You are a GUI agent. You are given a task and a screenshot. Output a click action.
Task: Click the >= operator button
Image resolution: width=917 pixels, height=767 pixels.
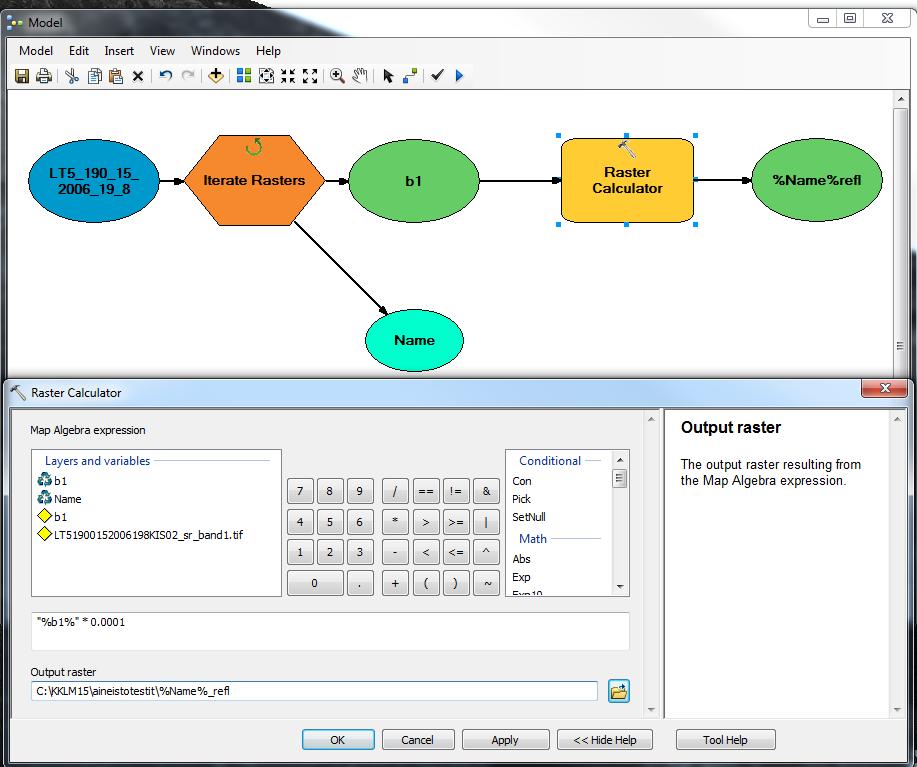[456, 521]
